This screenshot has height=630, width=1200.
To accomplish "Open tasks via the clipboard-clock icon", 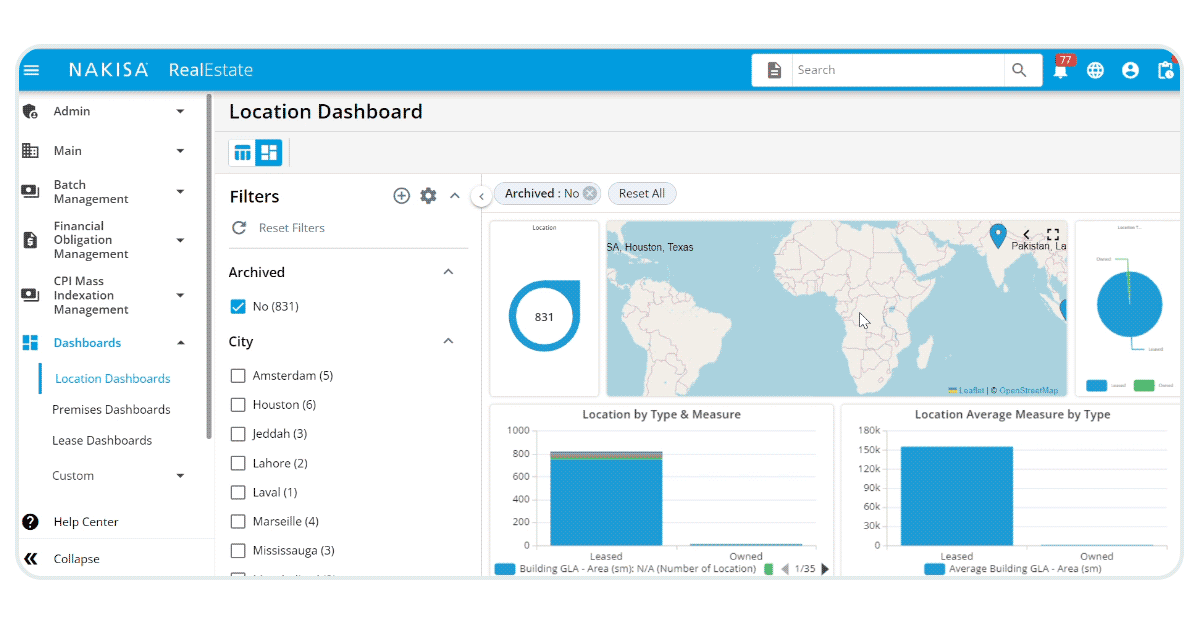I will pyautogui.click(x=1165, y=70).
